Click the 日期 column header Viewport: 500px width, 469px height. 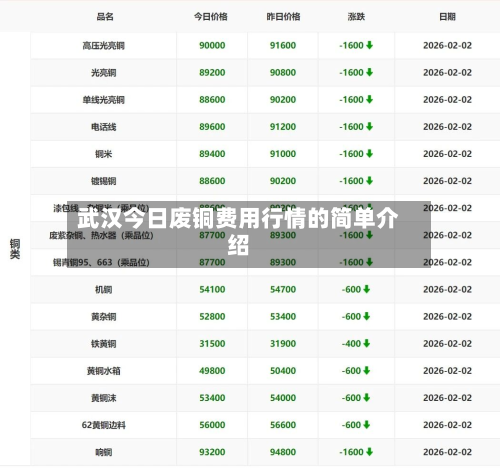tap(447, 17)
